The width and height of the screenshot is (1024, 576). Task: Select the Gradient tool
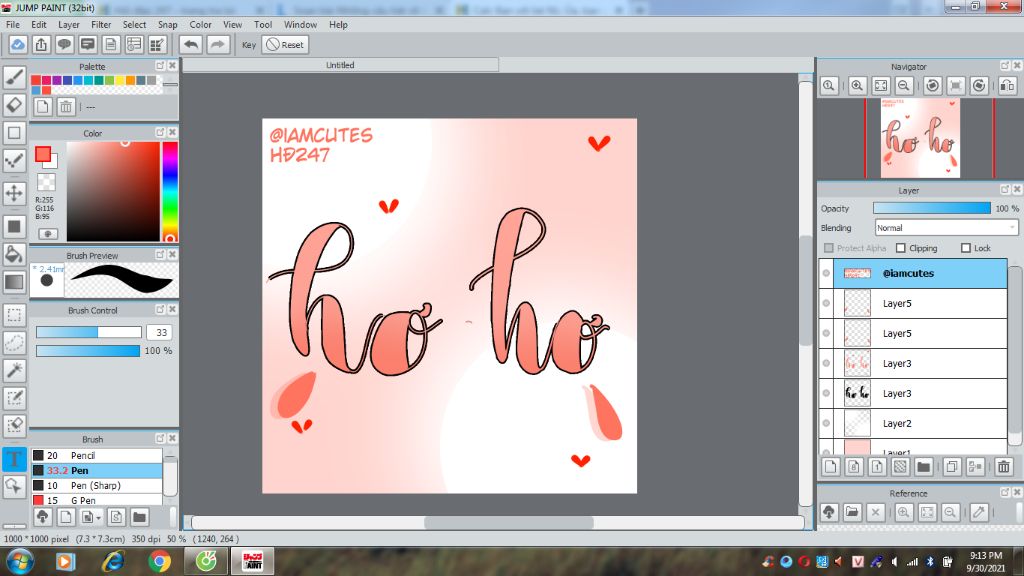14,282
